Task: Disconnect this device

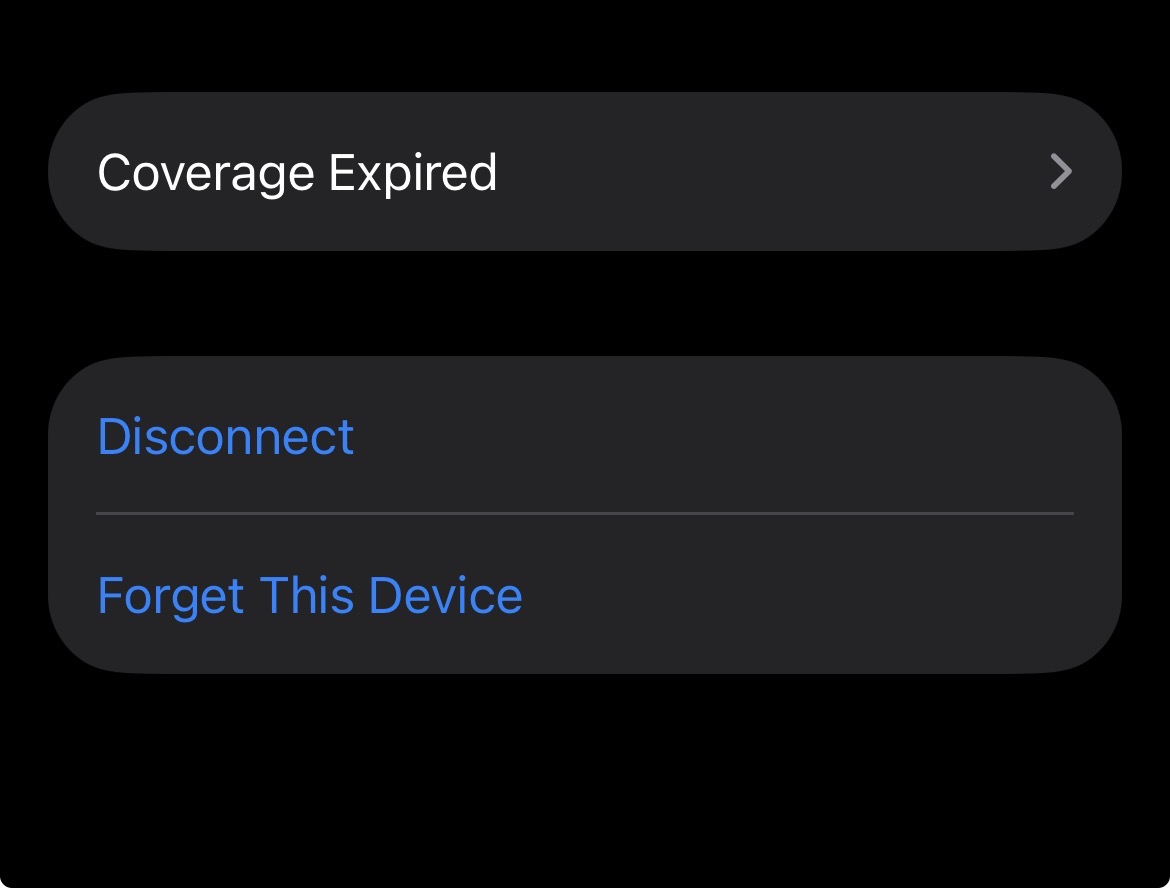Action: 226,437
